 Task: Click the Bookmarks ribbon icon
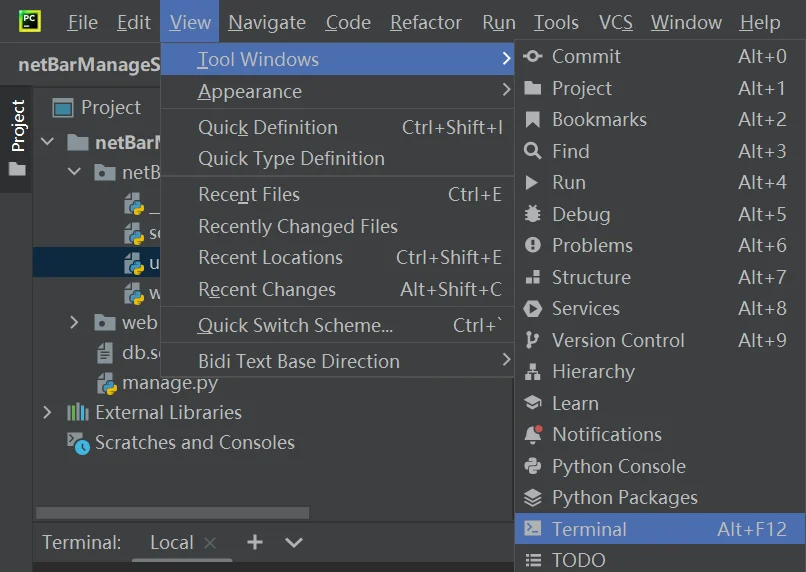coord(533,120)
